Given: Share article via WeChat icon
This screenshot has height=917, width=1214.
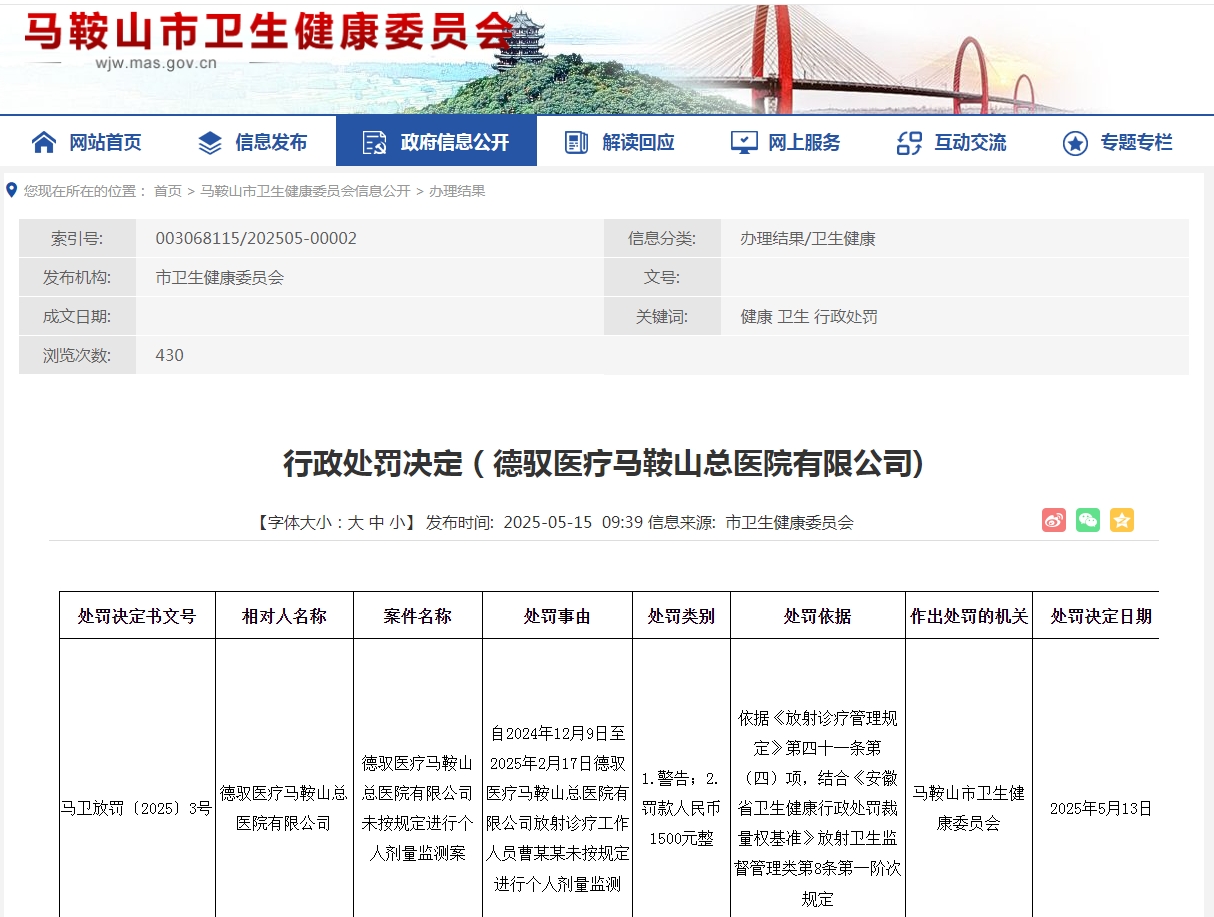Looking at the screenshot, I should [x=1088, y=520].
